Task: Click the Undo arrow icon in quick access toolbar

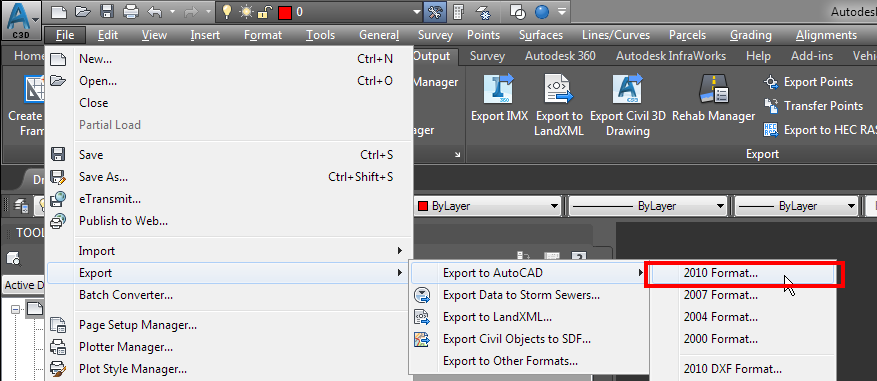Action: point(155,12)
